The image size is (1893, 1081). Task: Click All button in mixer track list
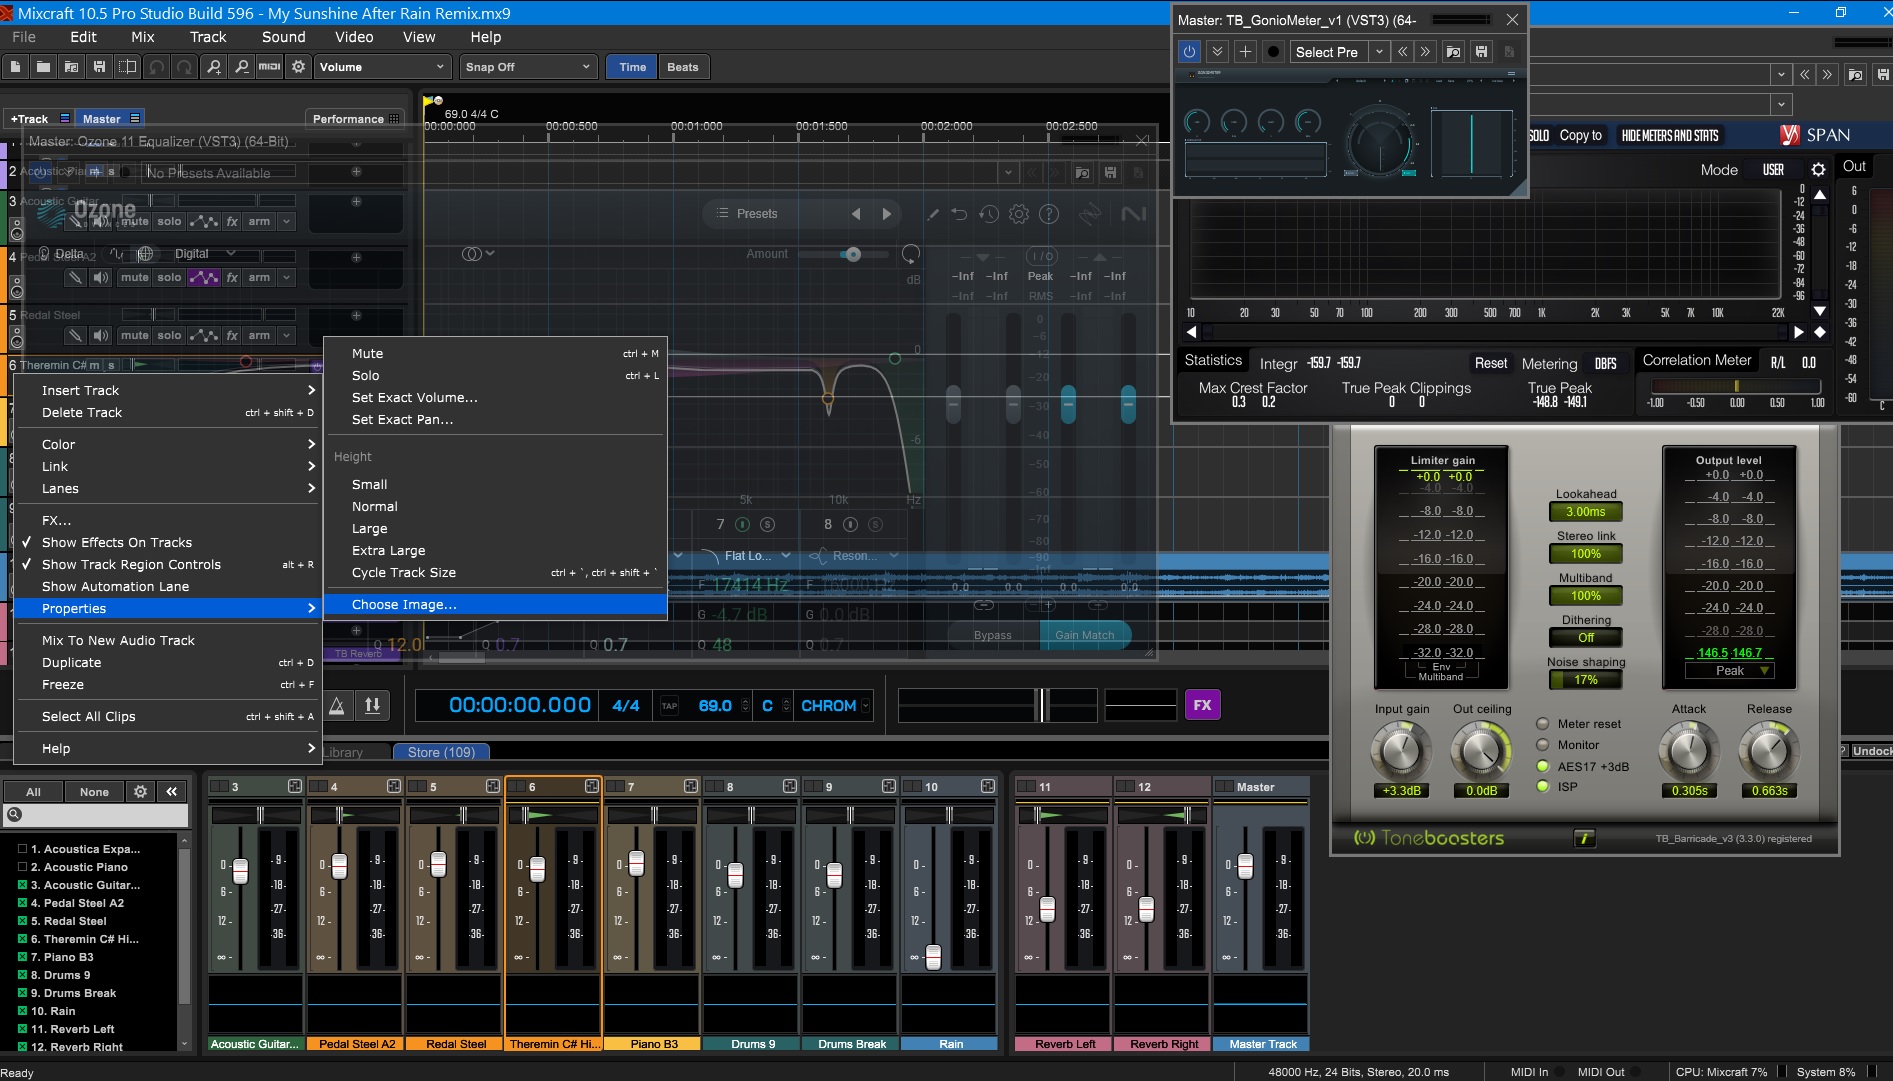click(33, 792)
